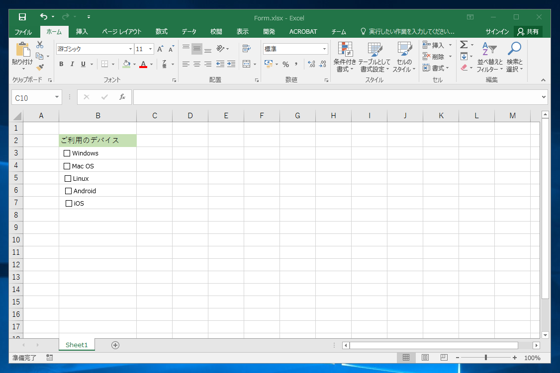Image resolution: width=560 pixels, height=373 pixels.
Task: Switch to Normal view in status bar
Action: coord(406,357)
